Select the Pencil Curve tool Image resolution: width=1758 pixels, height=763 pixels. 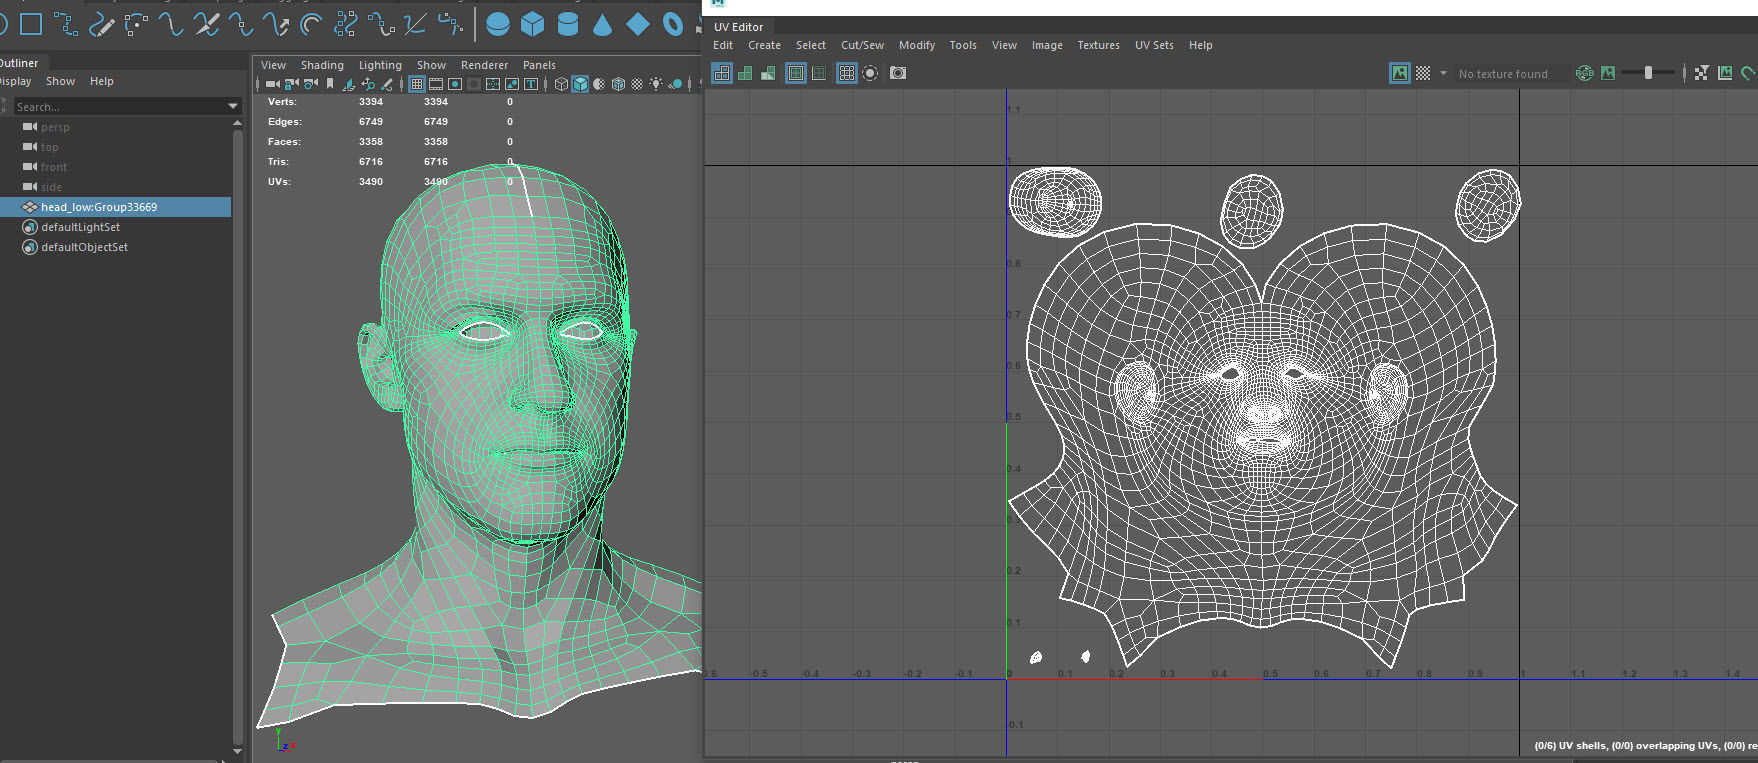coord(101,24)
